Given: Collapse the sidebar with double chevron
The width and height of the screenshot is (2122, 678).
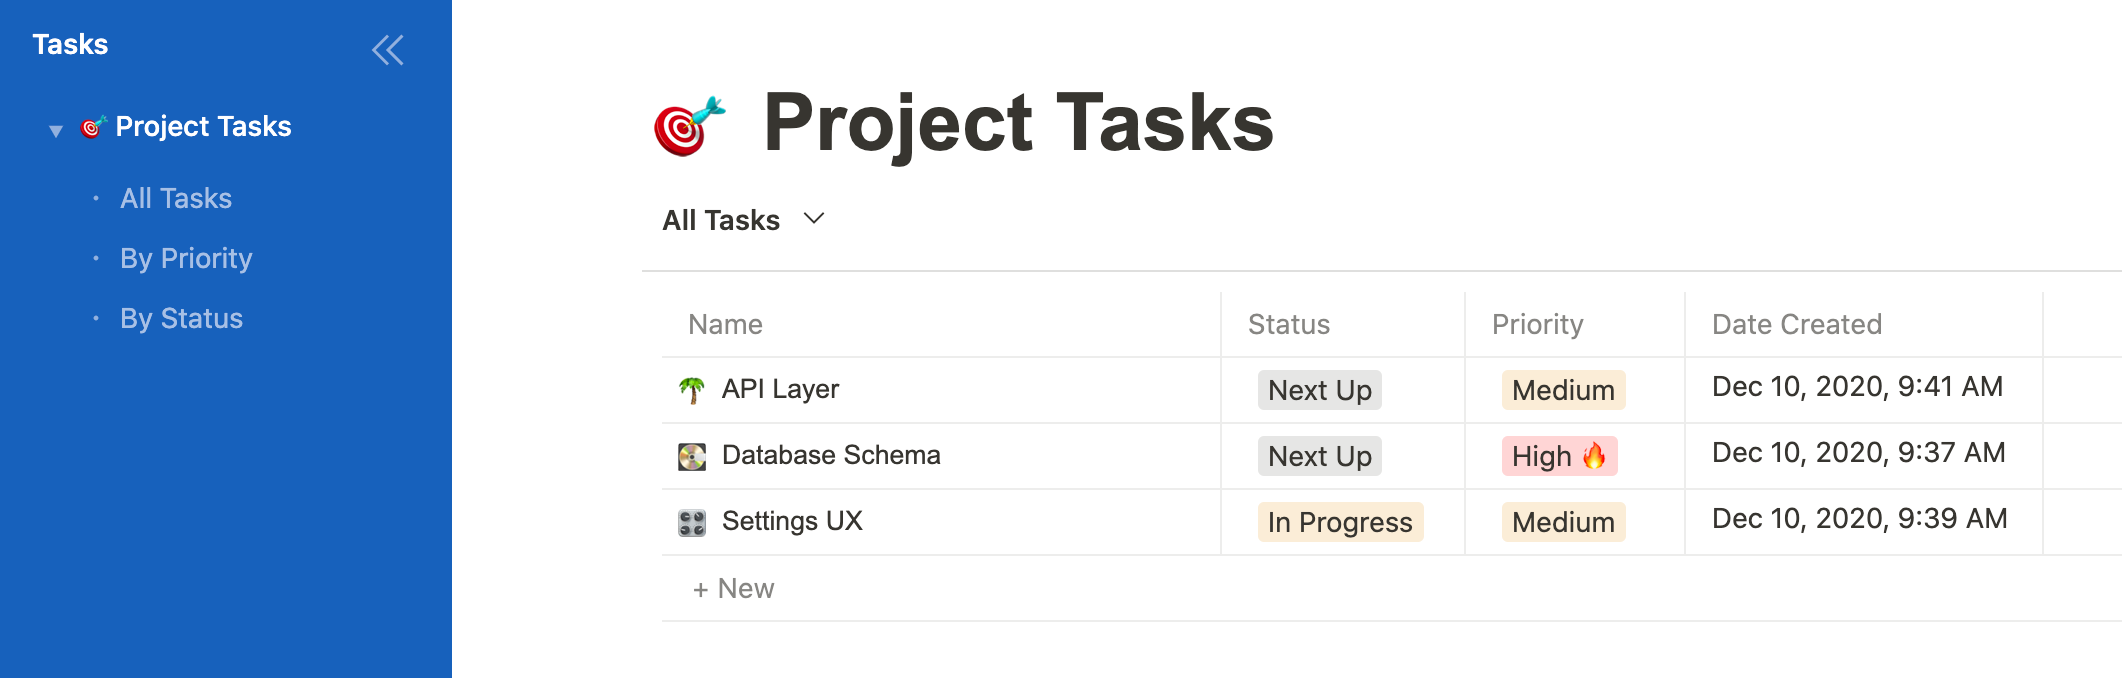Looking at the screenshot, I should tap(388, 50).
